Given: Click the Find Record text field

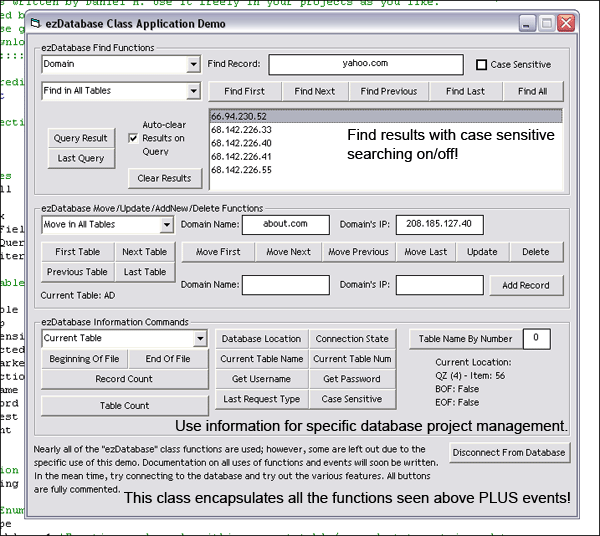Looking at the screenshot, I should pyautogui.click(x=366, y=65).
